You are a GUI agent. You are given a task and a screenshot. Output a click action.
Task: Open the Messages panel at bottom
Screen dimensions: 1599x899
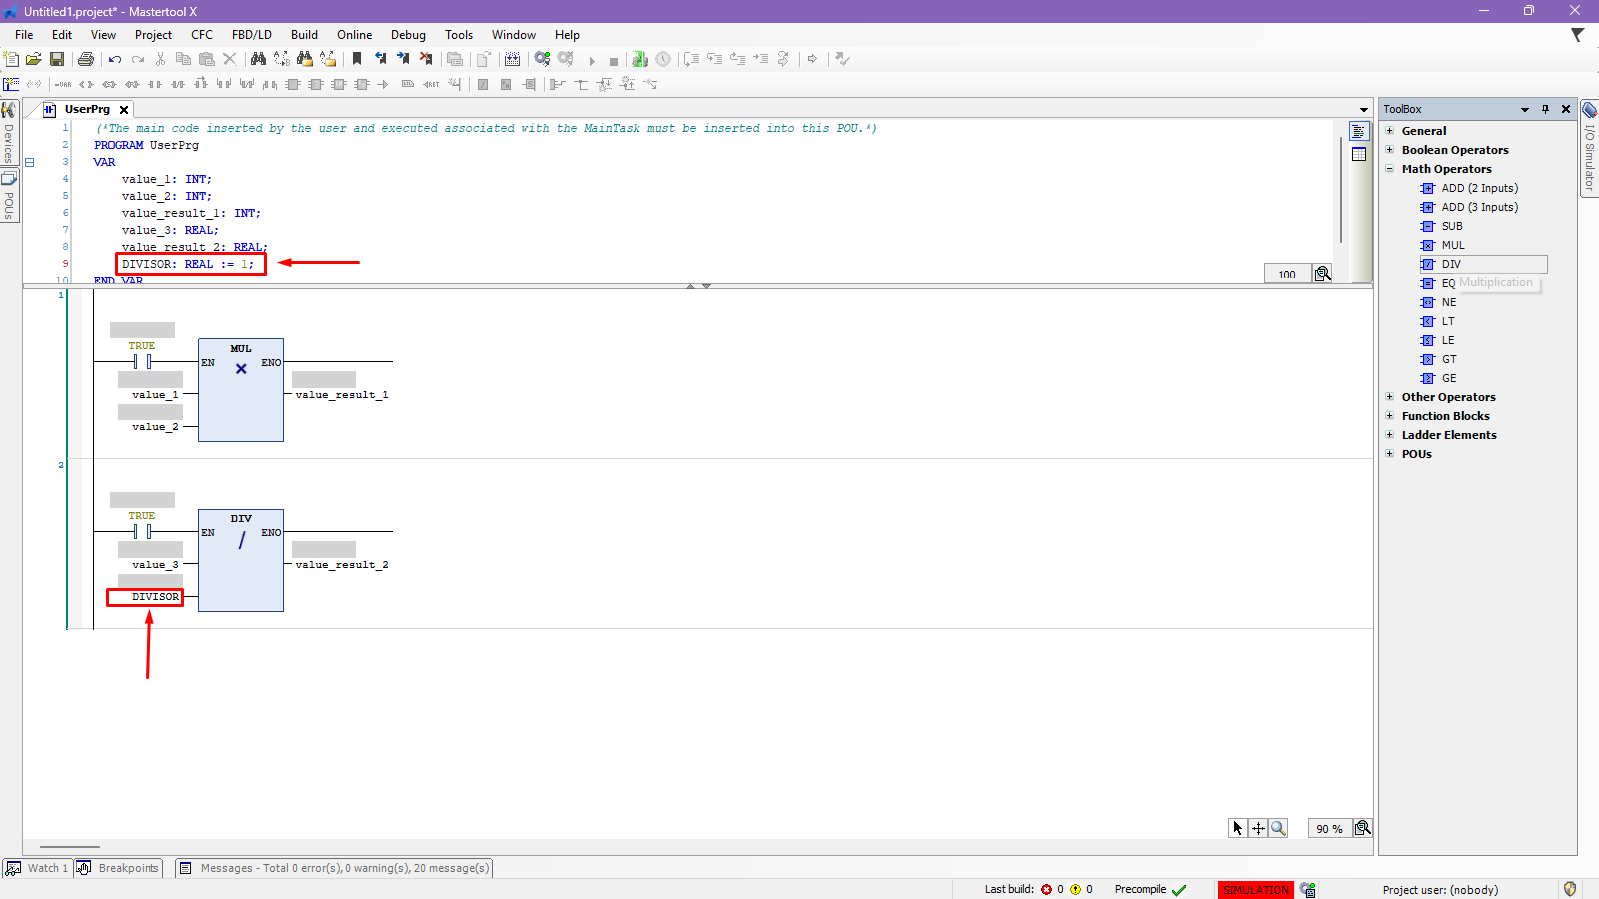334,868
